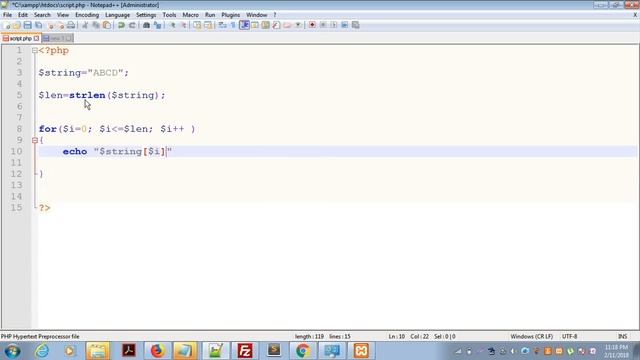Click 'Windows (CR LF)' in status bar

coord(531,337)
